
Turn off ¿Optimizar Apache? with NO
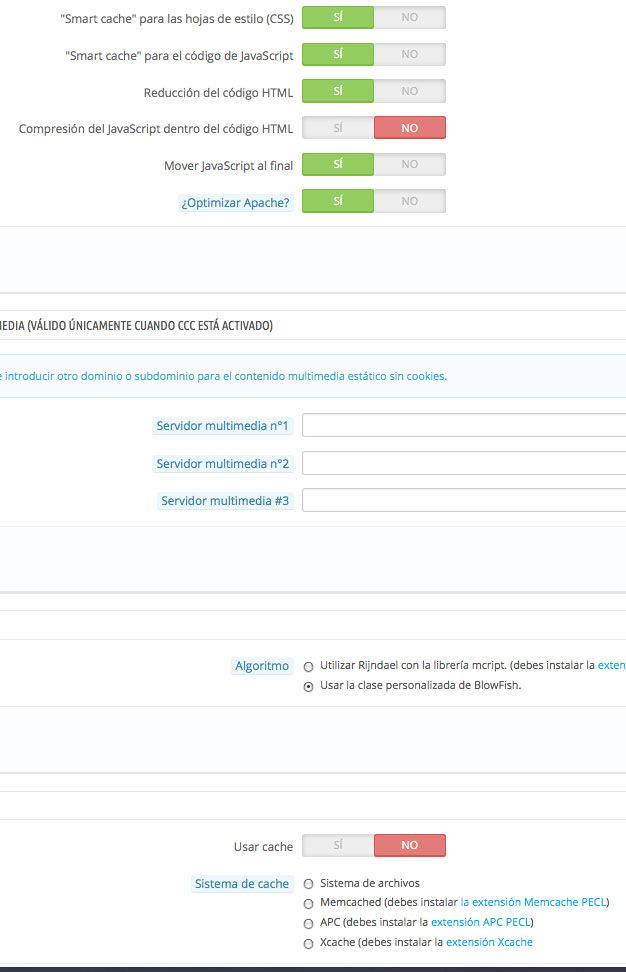point(410,201)
